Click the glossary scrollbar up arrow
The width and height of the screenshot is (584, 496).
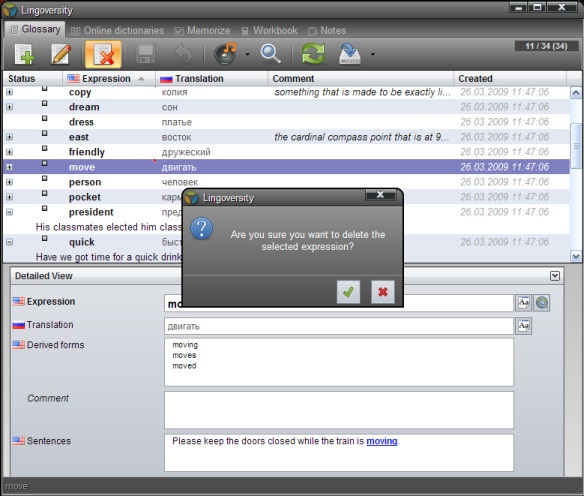point(576,92)
